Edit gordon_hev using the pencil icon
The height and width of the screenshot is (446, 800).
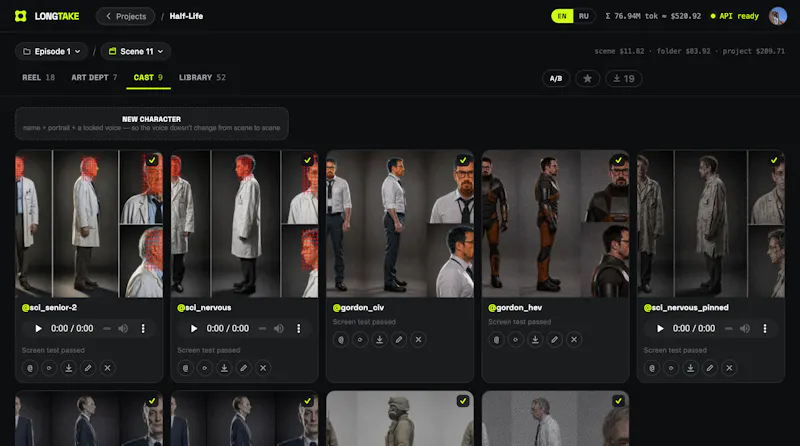(555, 339)
